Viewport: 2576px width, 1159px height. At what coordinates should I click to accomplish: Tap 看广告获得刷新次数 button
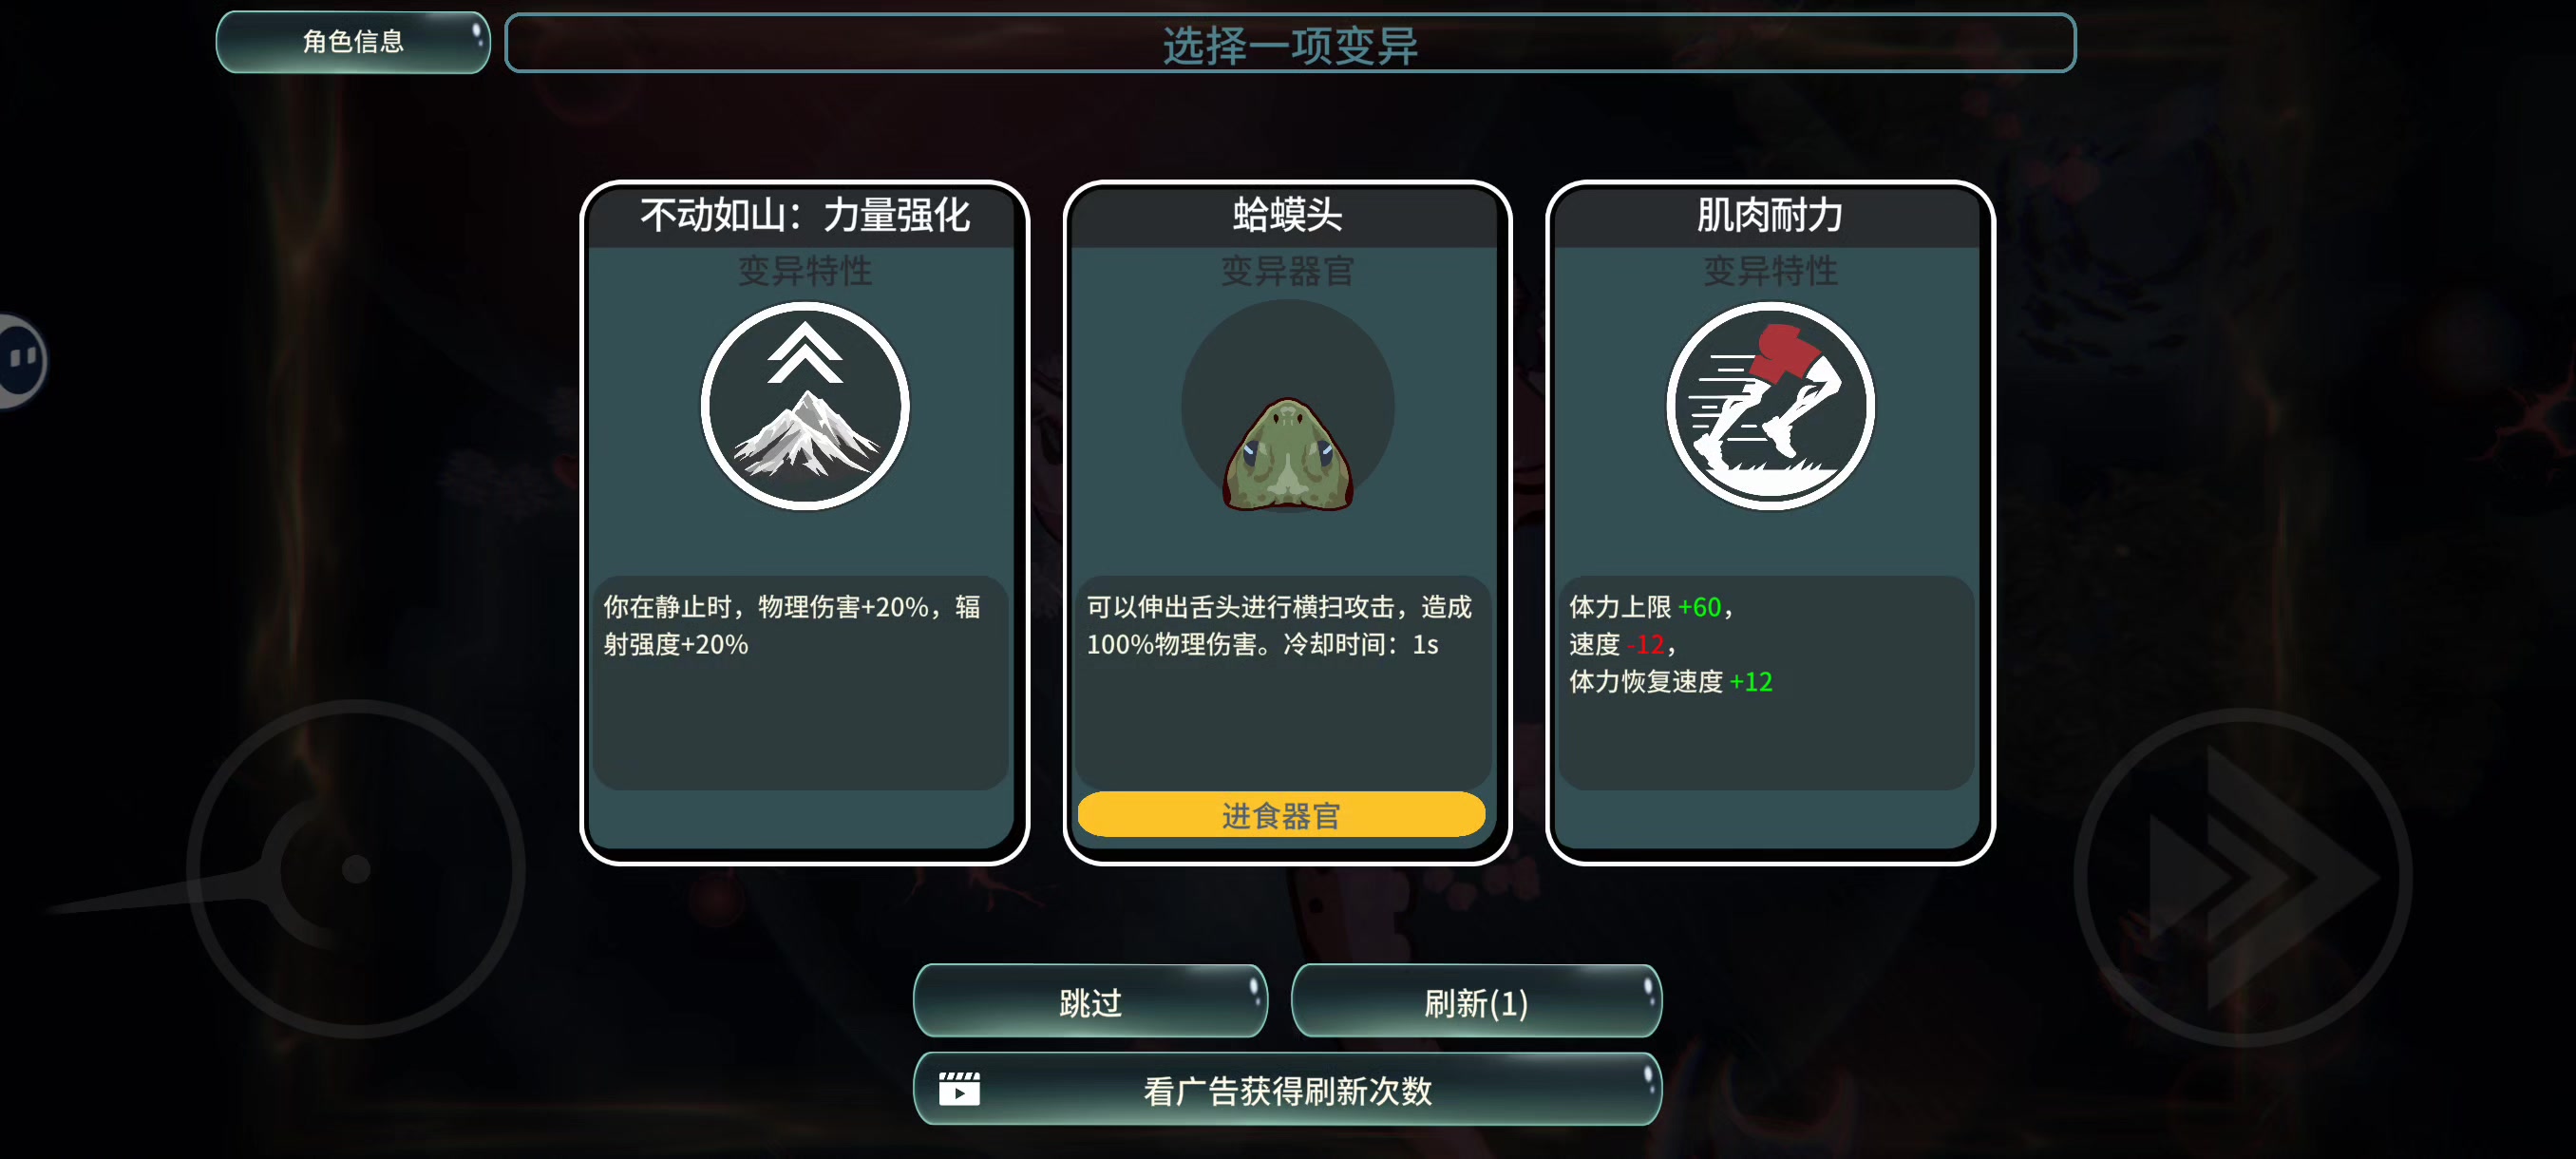1288,1089
